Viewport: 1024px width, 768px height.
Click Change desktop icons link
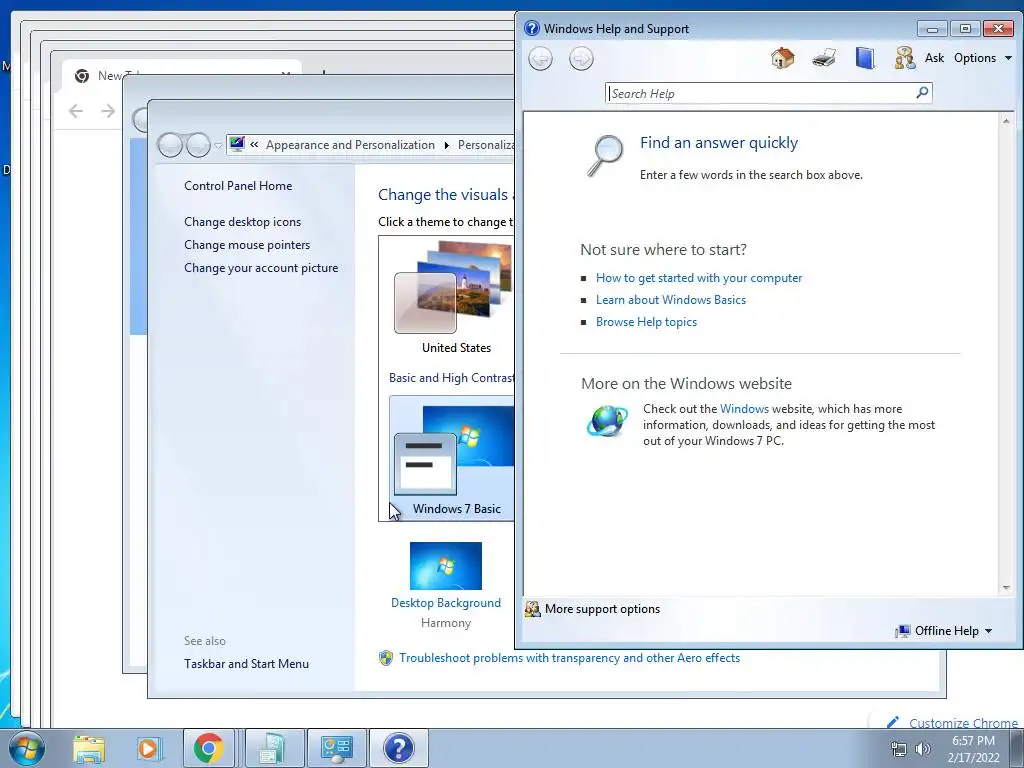coord(242,222)
